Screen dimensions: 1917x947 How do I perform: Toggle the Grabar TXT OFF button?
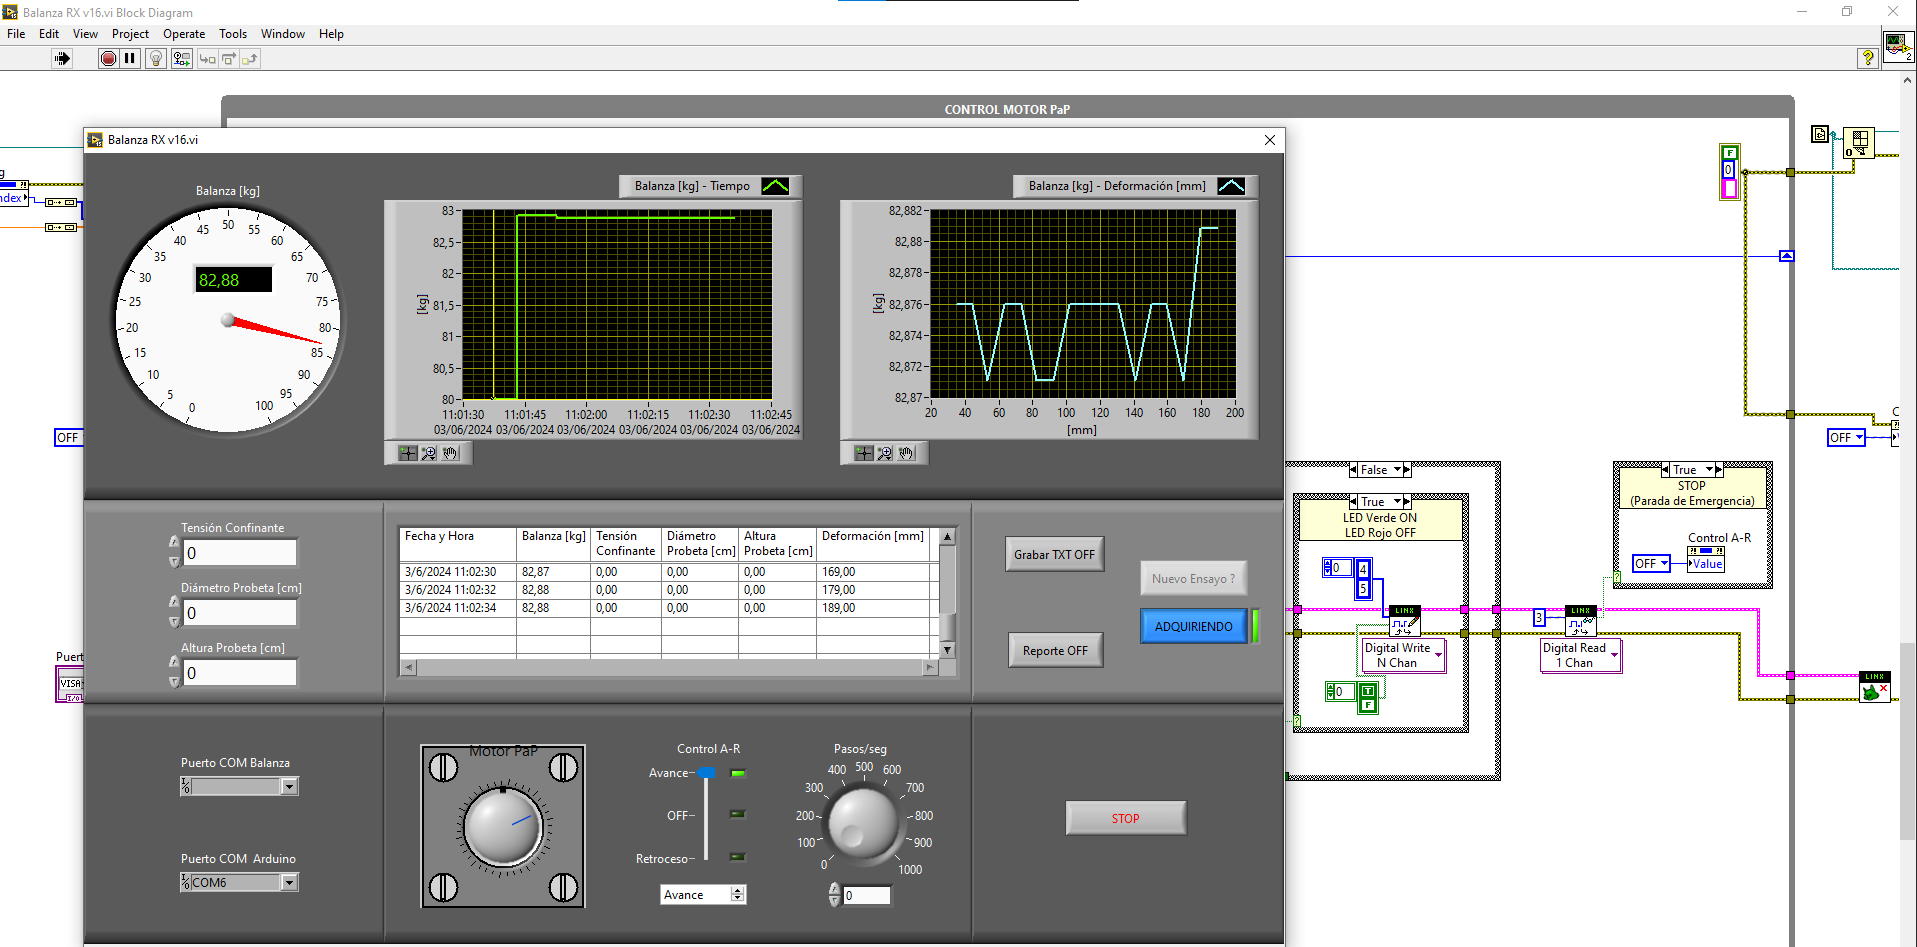click(x=1054, y=555)
